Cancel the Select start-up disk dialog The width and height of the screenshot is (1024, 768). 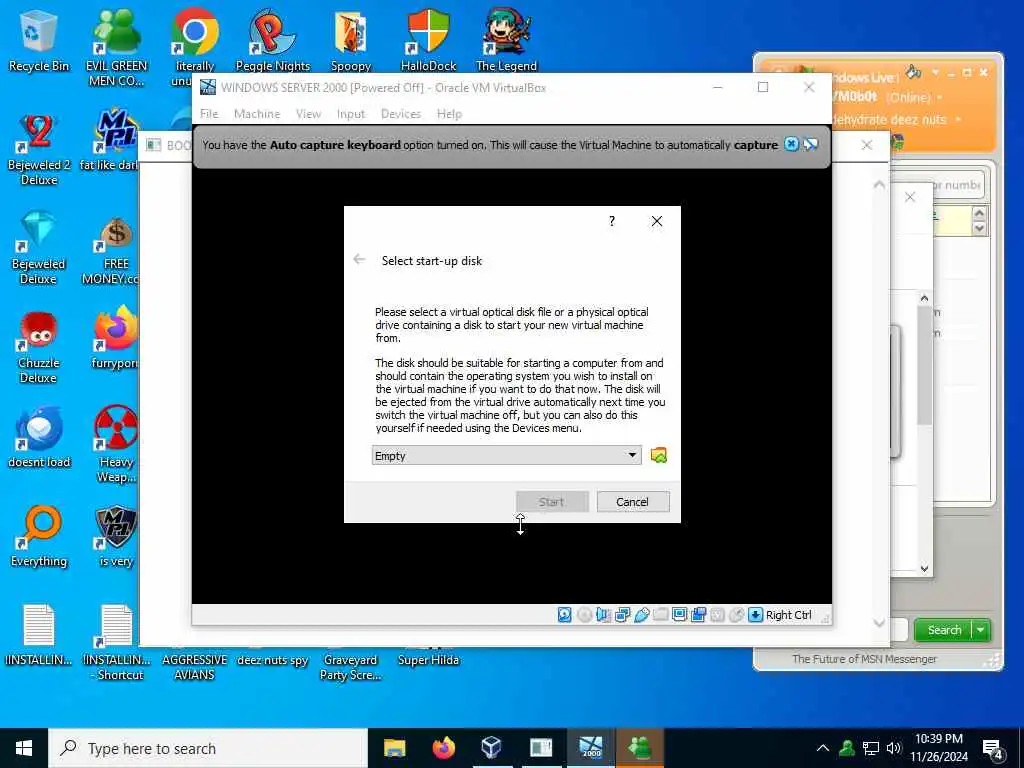(632, 502)
